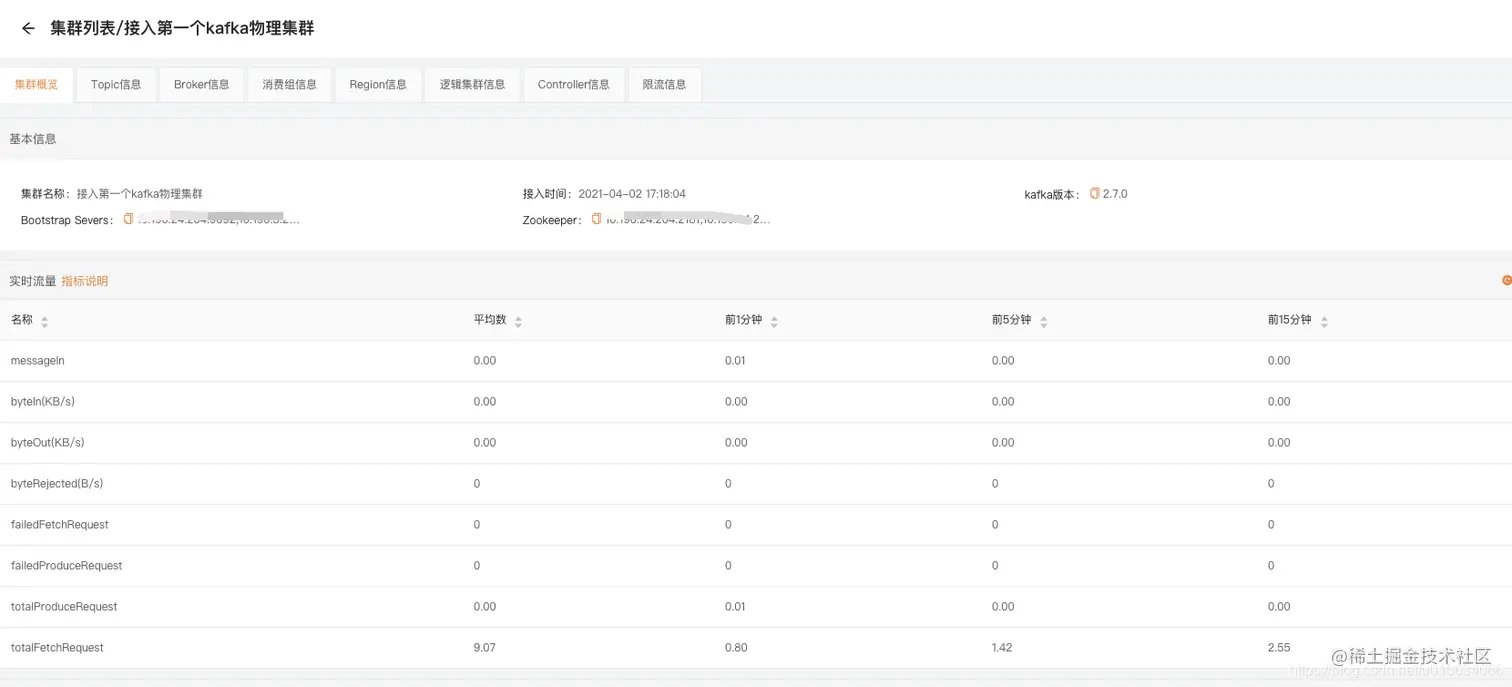Click the failedFetchRequest row name
The image size is (1512, 687).
pyautogui.click(x=60, y=524)
